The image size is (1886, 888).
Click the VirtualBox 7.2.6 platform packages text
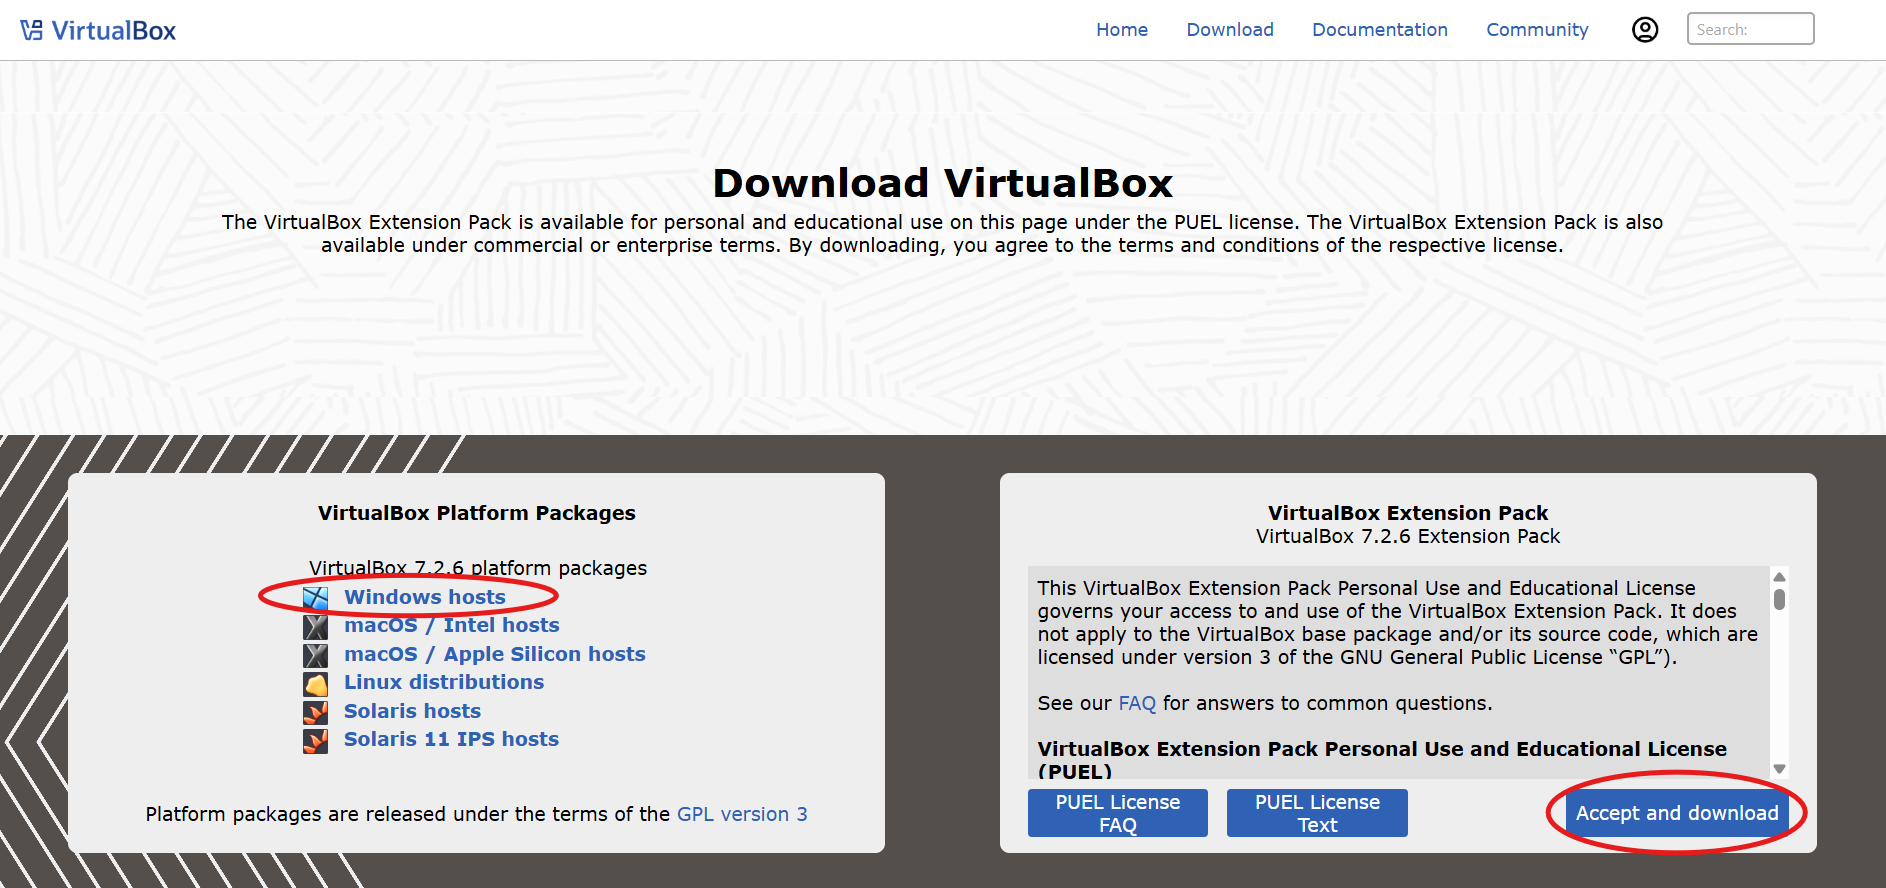(478, 568)
